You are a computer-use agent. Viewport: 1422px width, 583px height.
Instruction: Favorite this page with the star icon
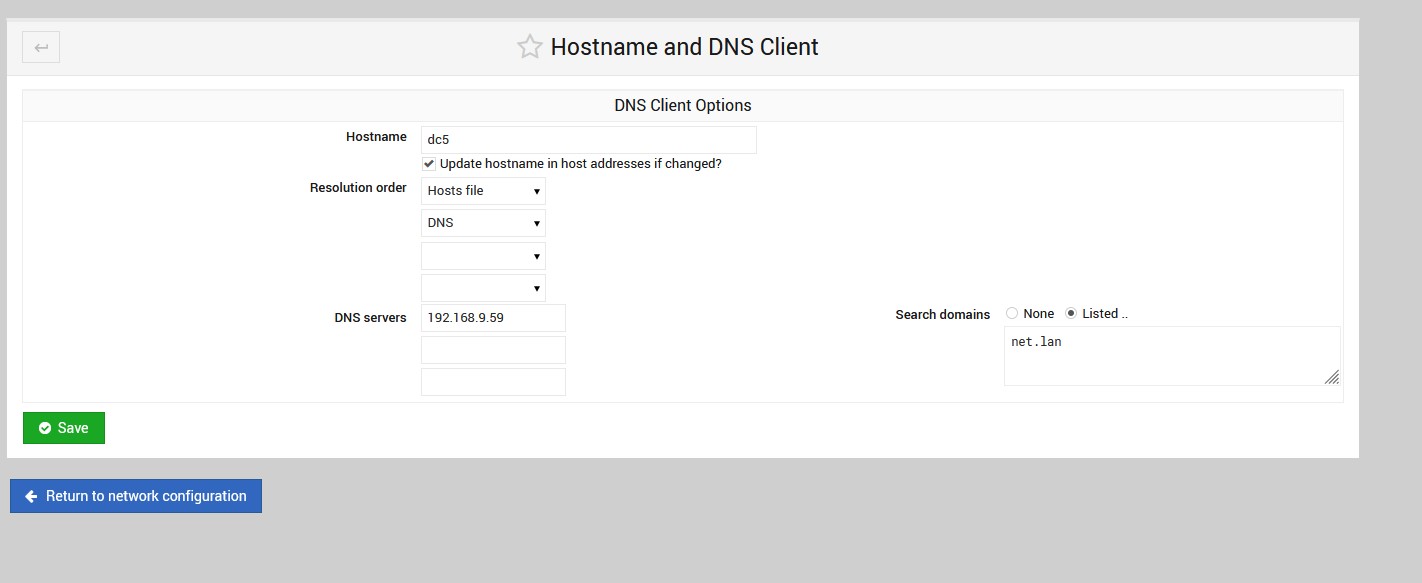point(529,47)
